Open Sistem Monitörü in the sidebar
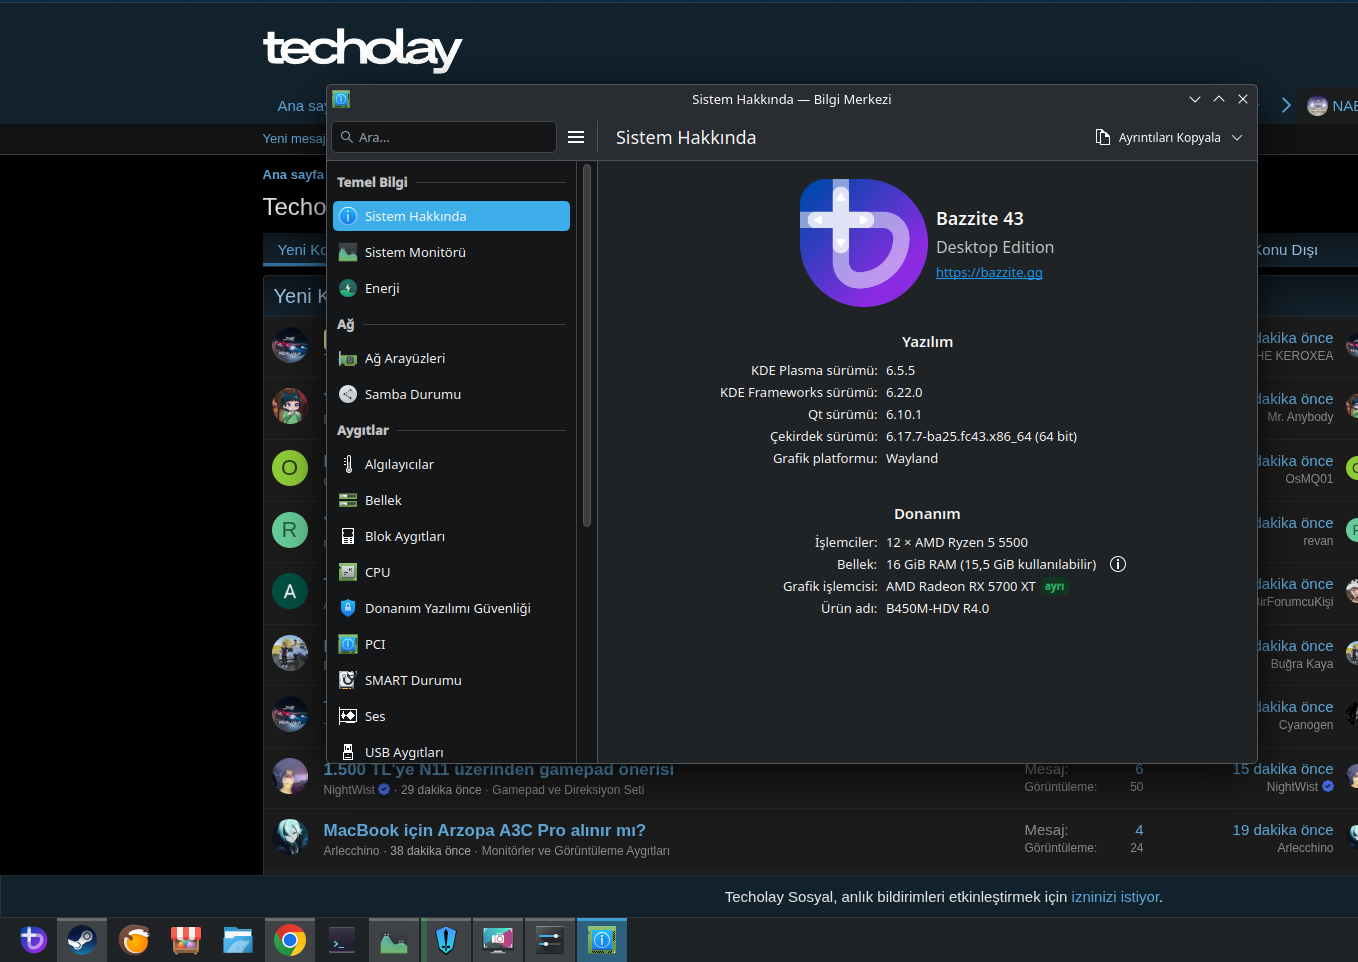This screenshot has height=962, width=1358. point(452,252)
